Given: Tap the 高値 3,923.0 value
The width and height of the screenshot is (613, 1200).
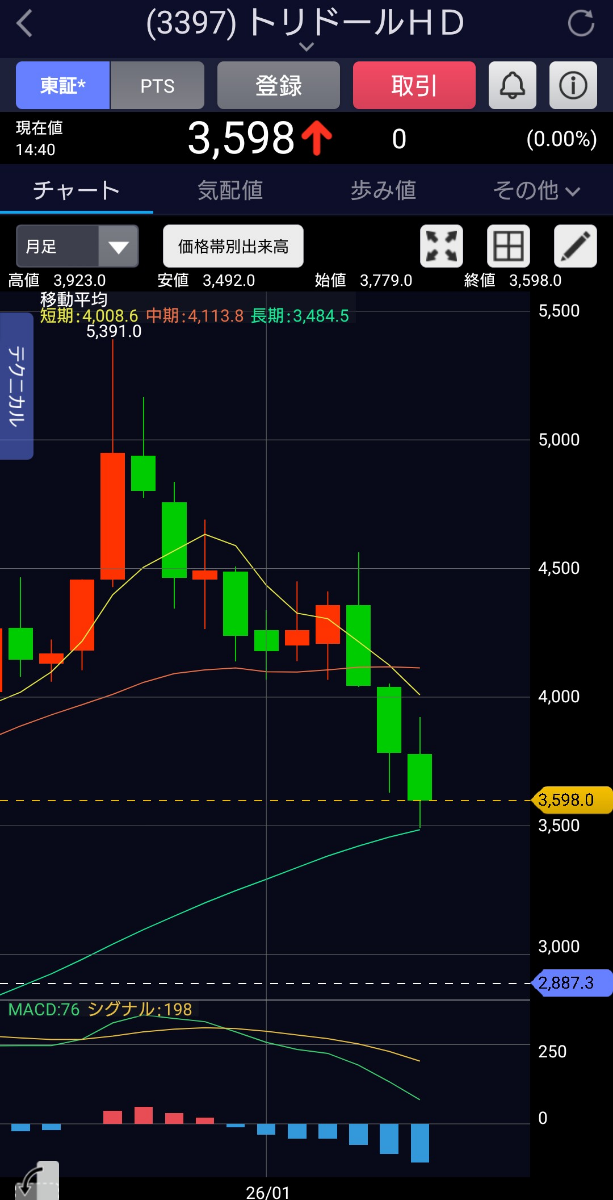Looking at the screenshot, I should [56, 281].
